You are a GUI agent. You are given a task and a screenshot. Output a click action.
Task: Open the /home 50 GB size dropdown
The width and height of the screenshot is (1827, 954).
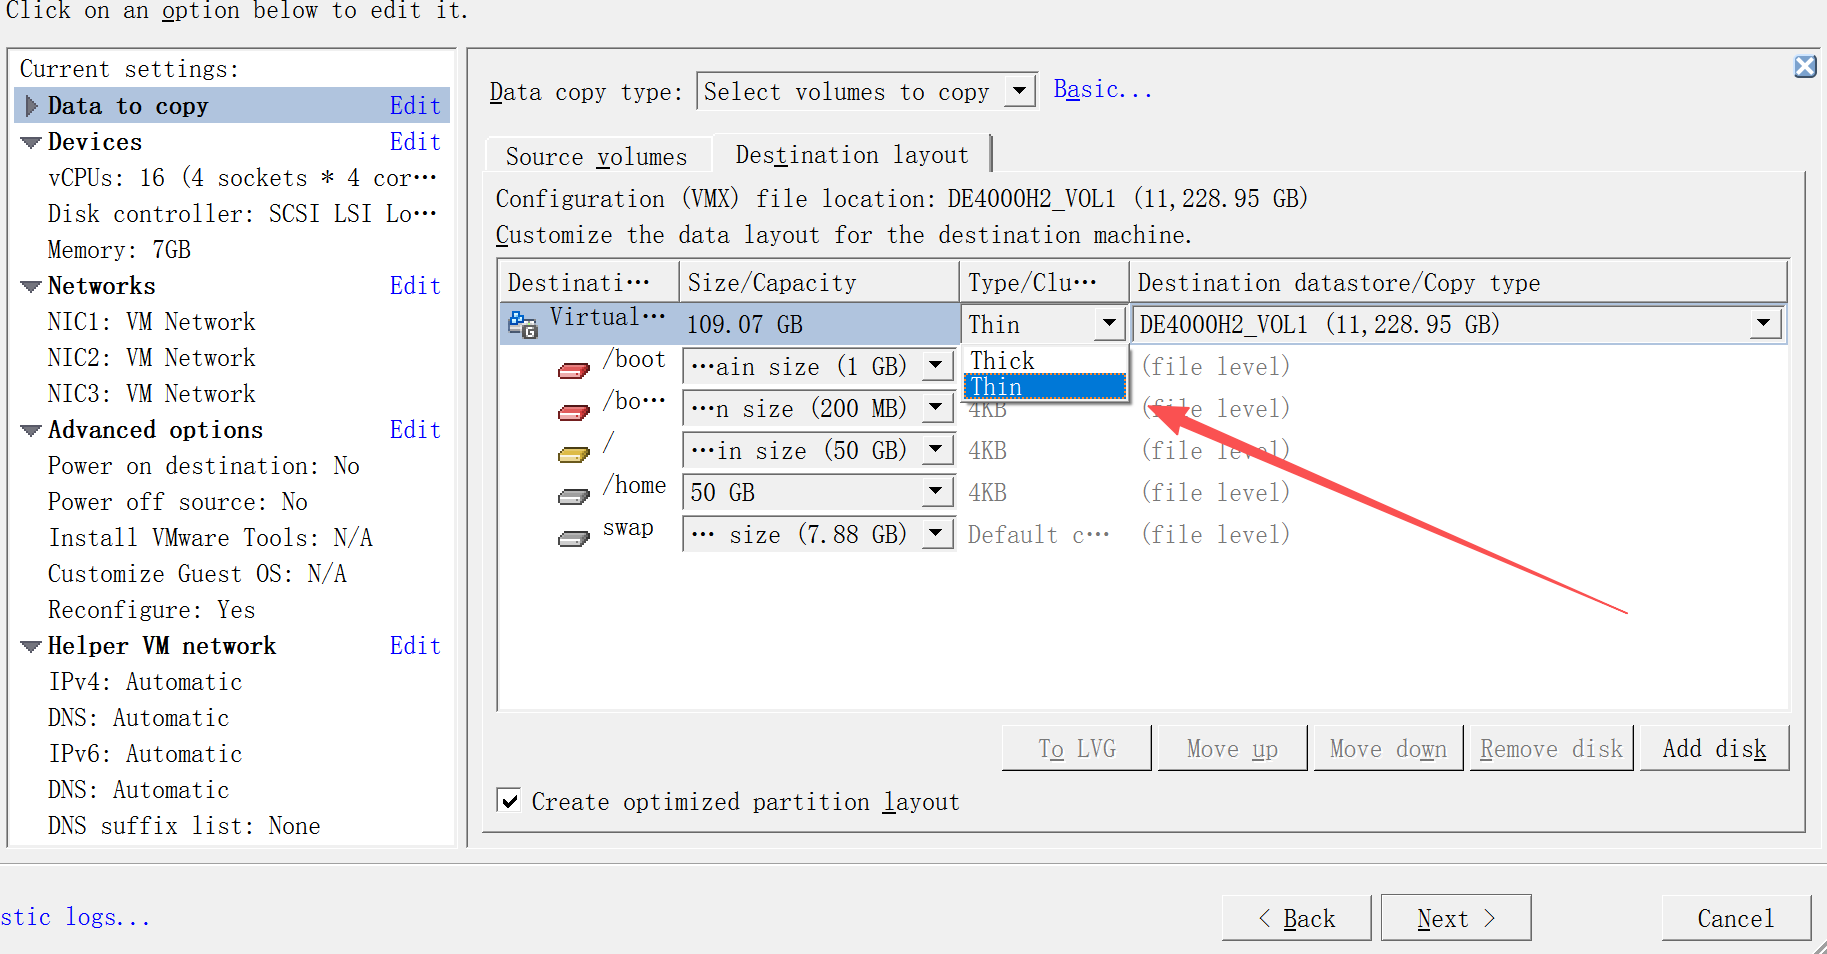(x=935, y=492)
